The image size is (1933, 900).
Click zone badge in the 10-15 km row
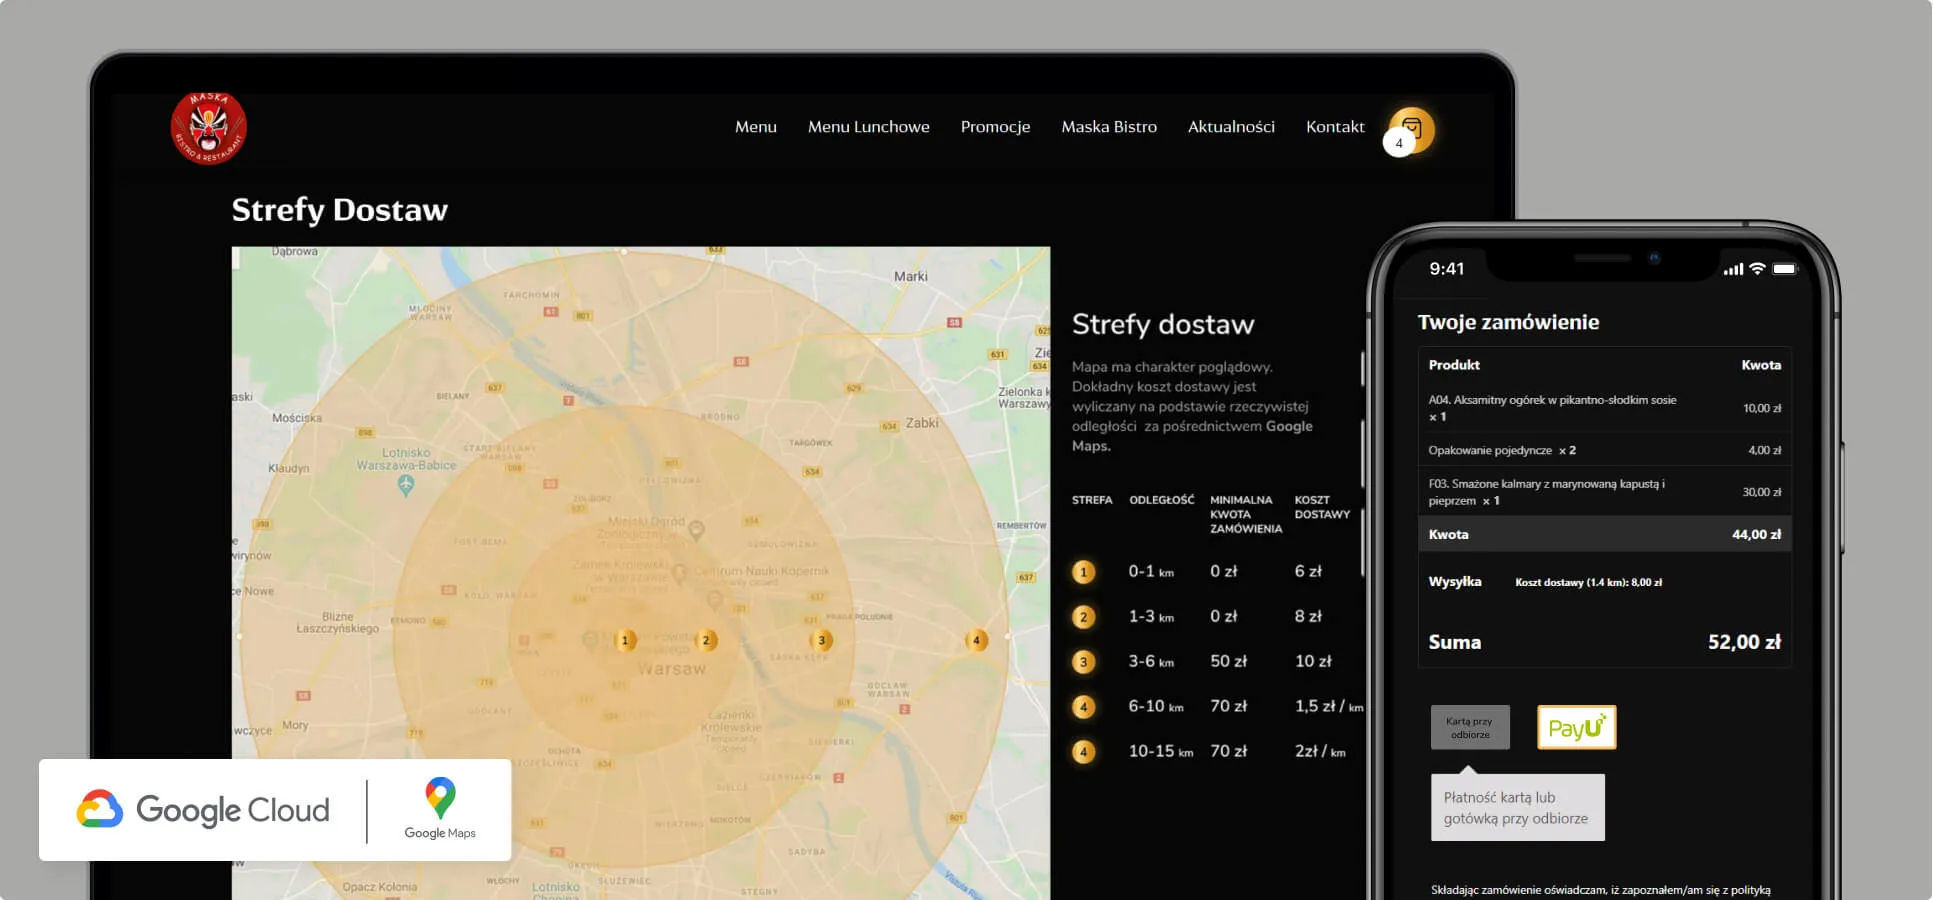(x=1083, y=752)
